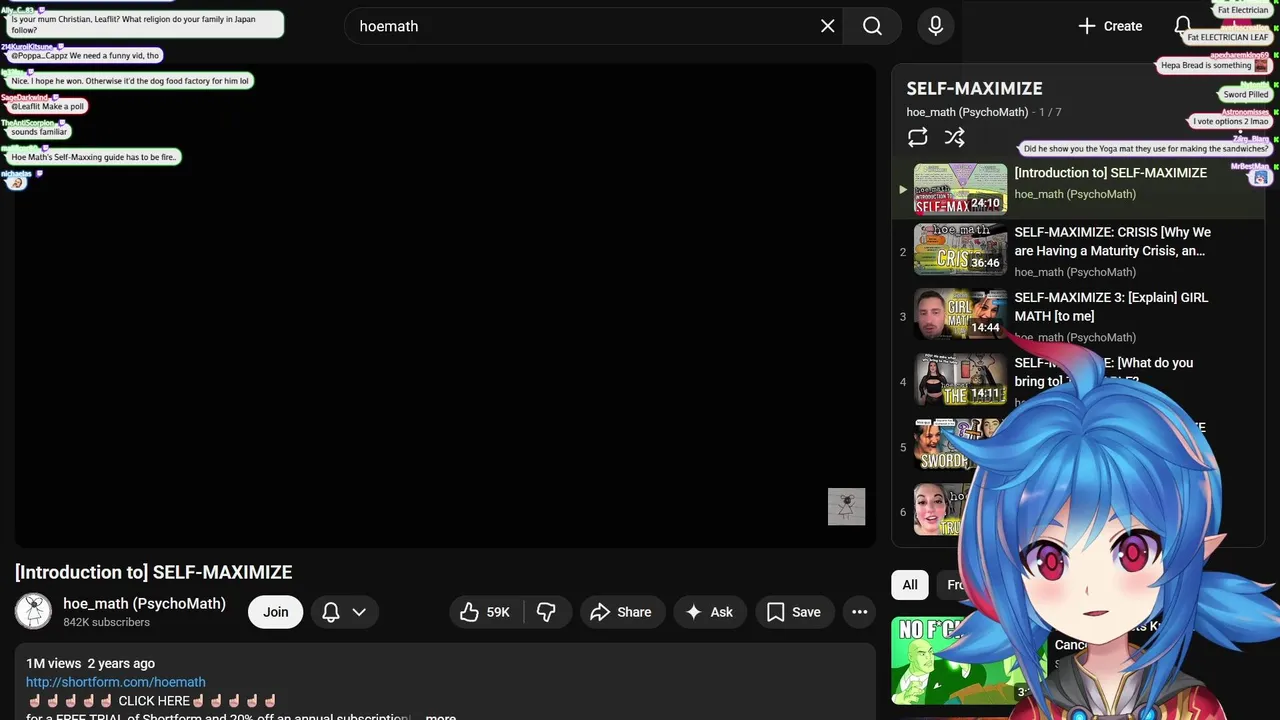Clear the search box with the X icon
The height and width of the screenshot is (720, 1280).
click(x=827, y=26)
